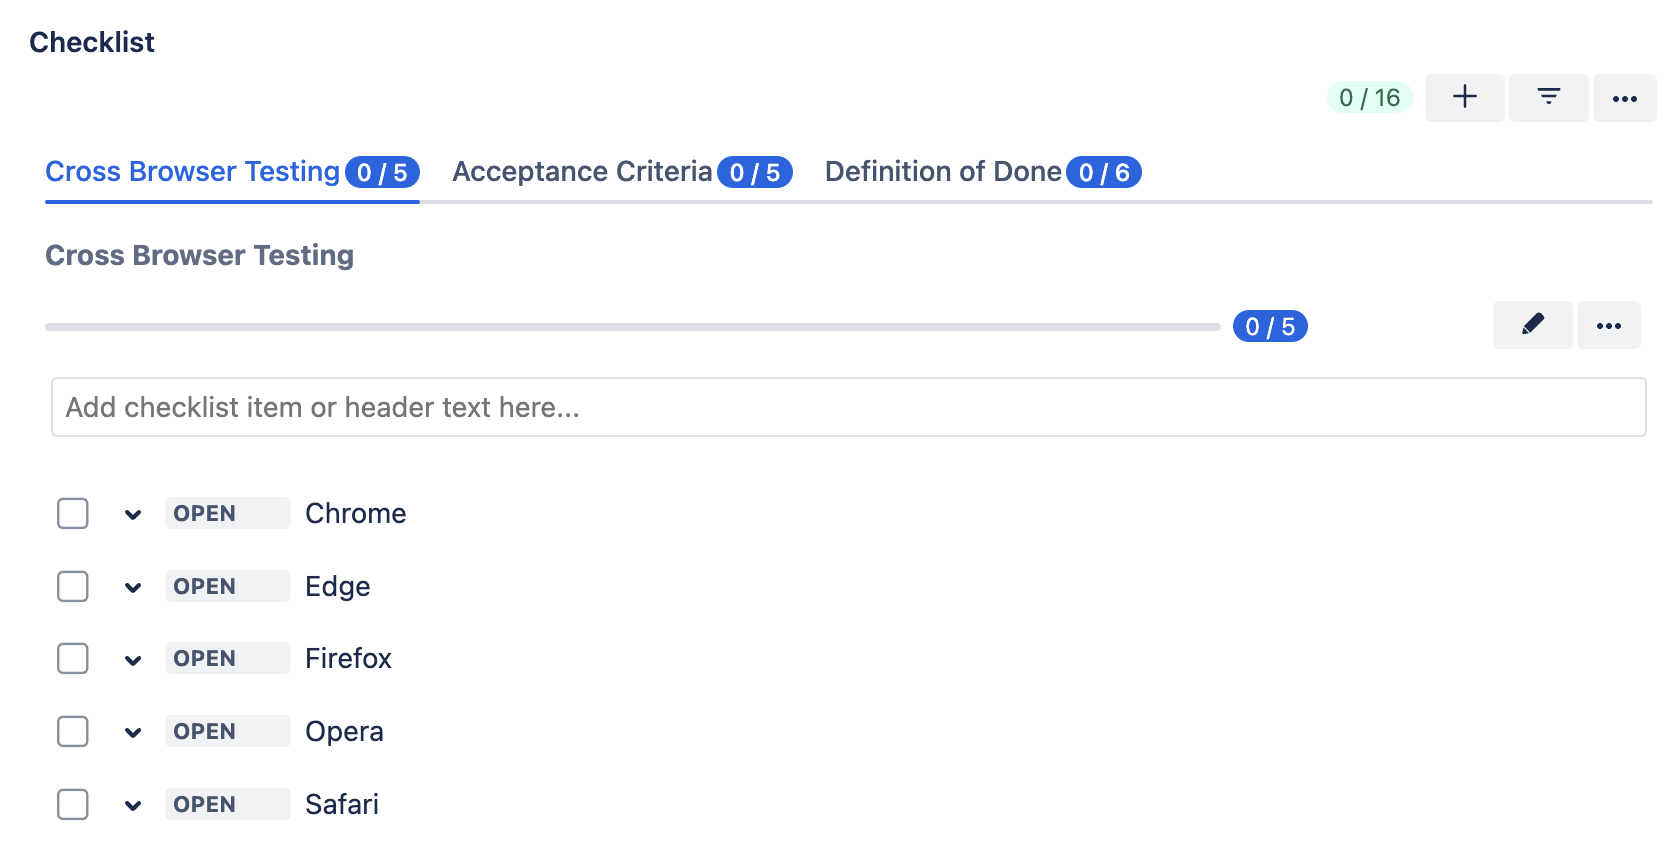Click the plus icon to add checklist
This screenshot has width=1674, height=846.
[1464, 97]
